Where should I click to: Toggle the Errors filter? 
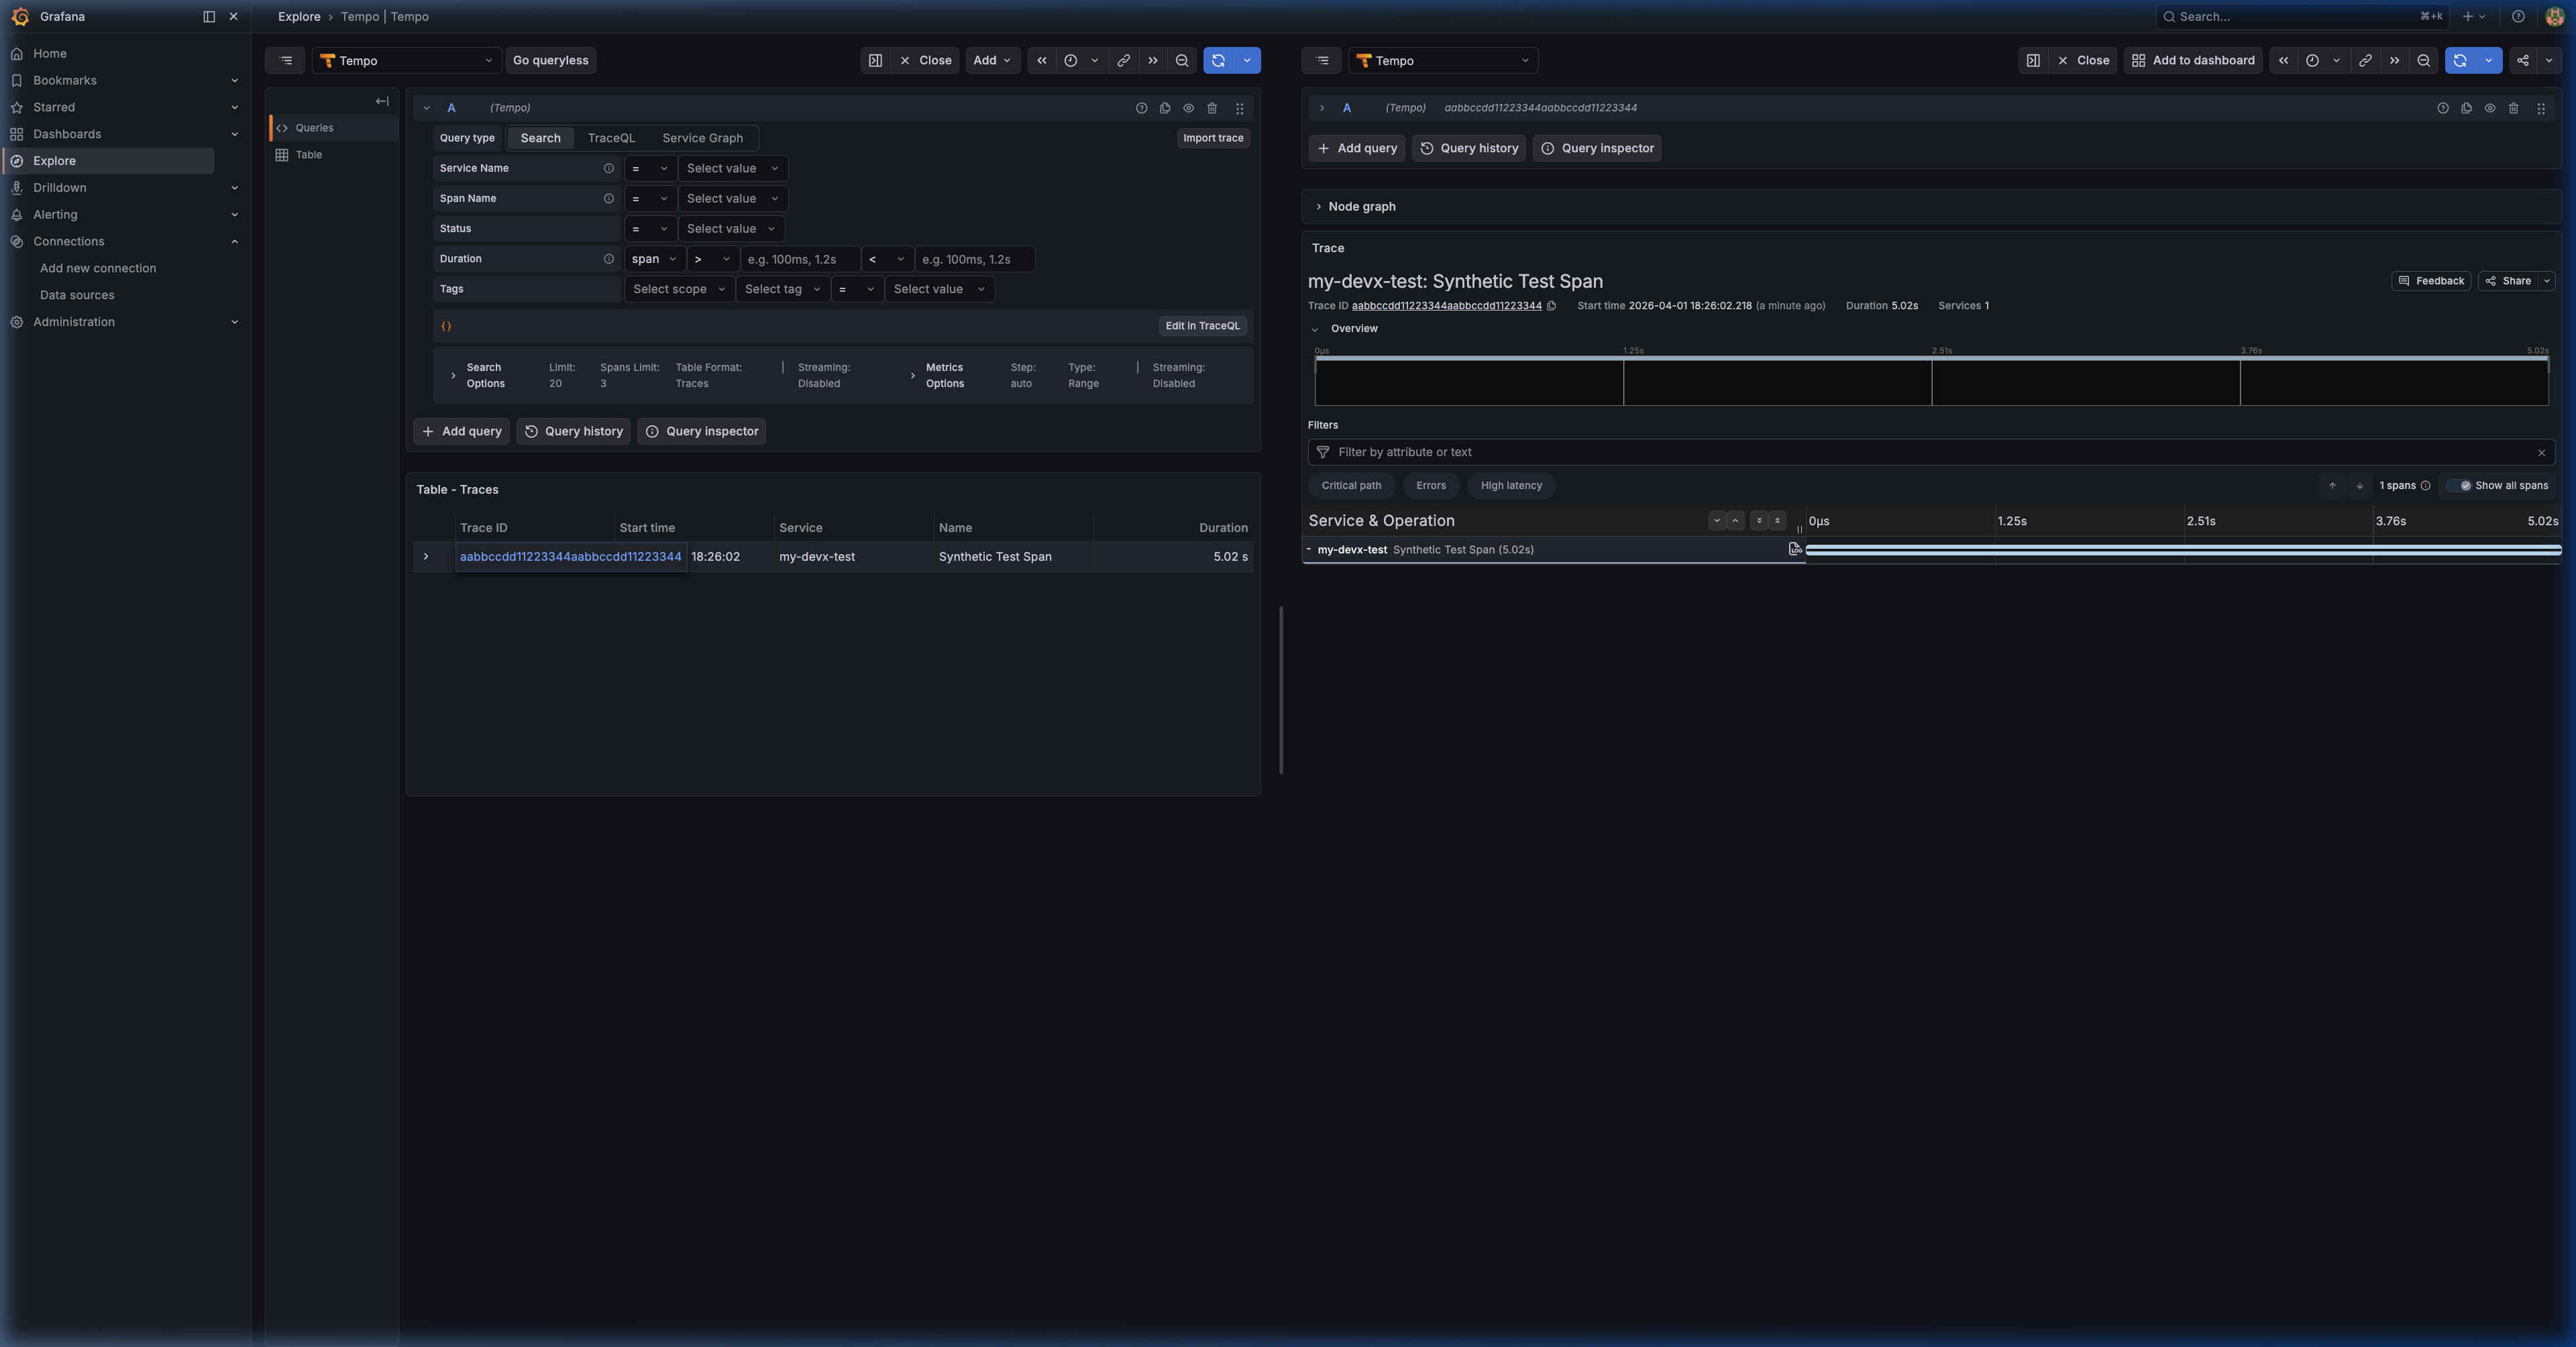tap(1431, 485)
